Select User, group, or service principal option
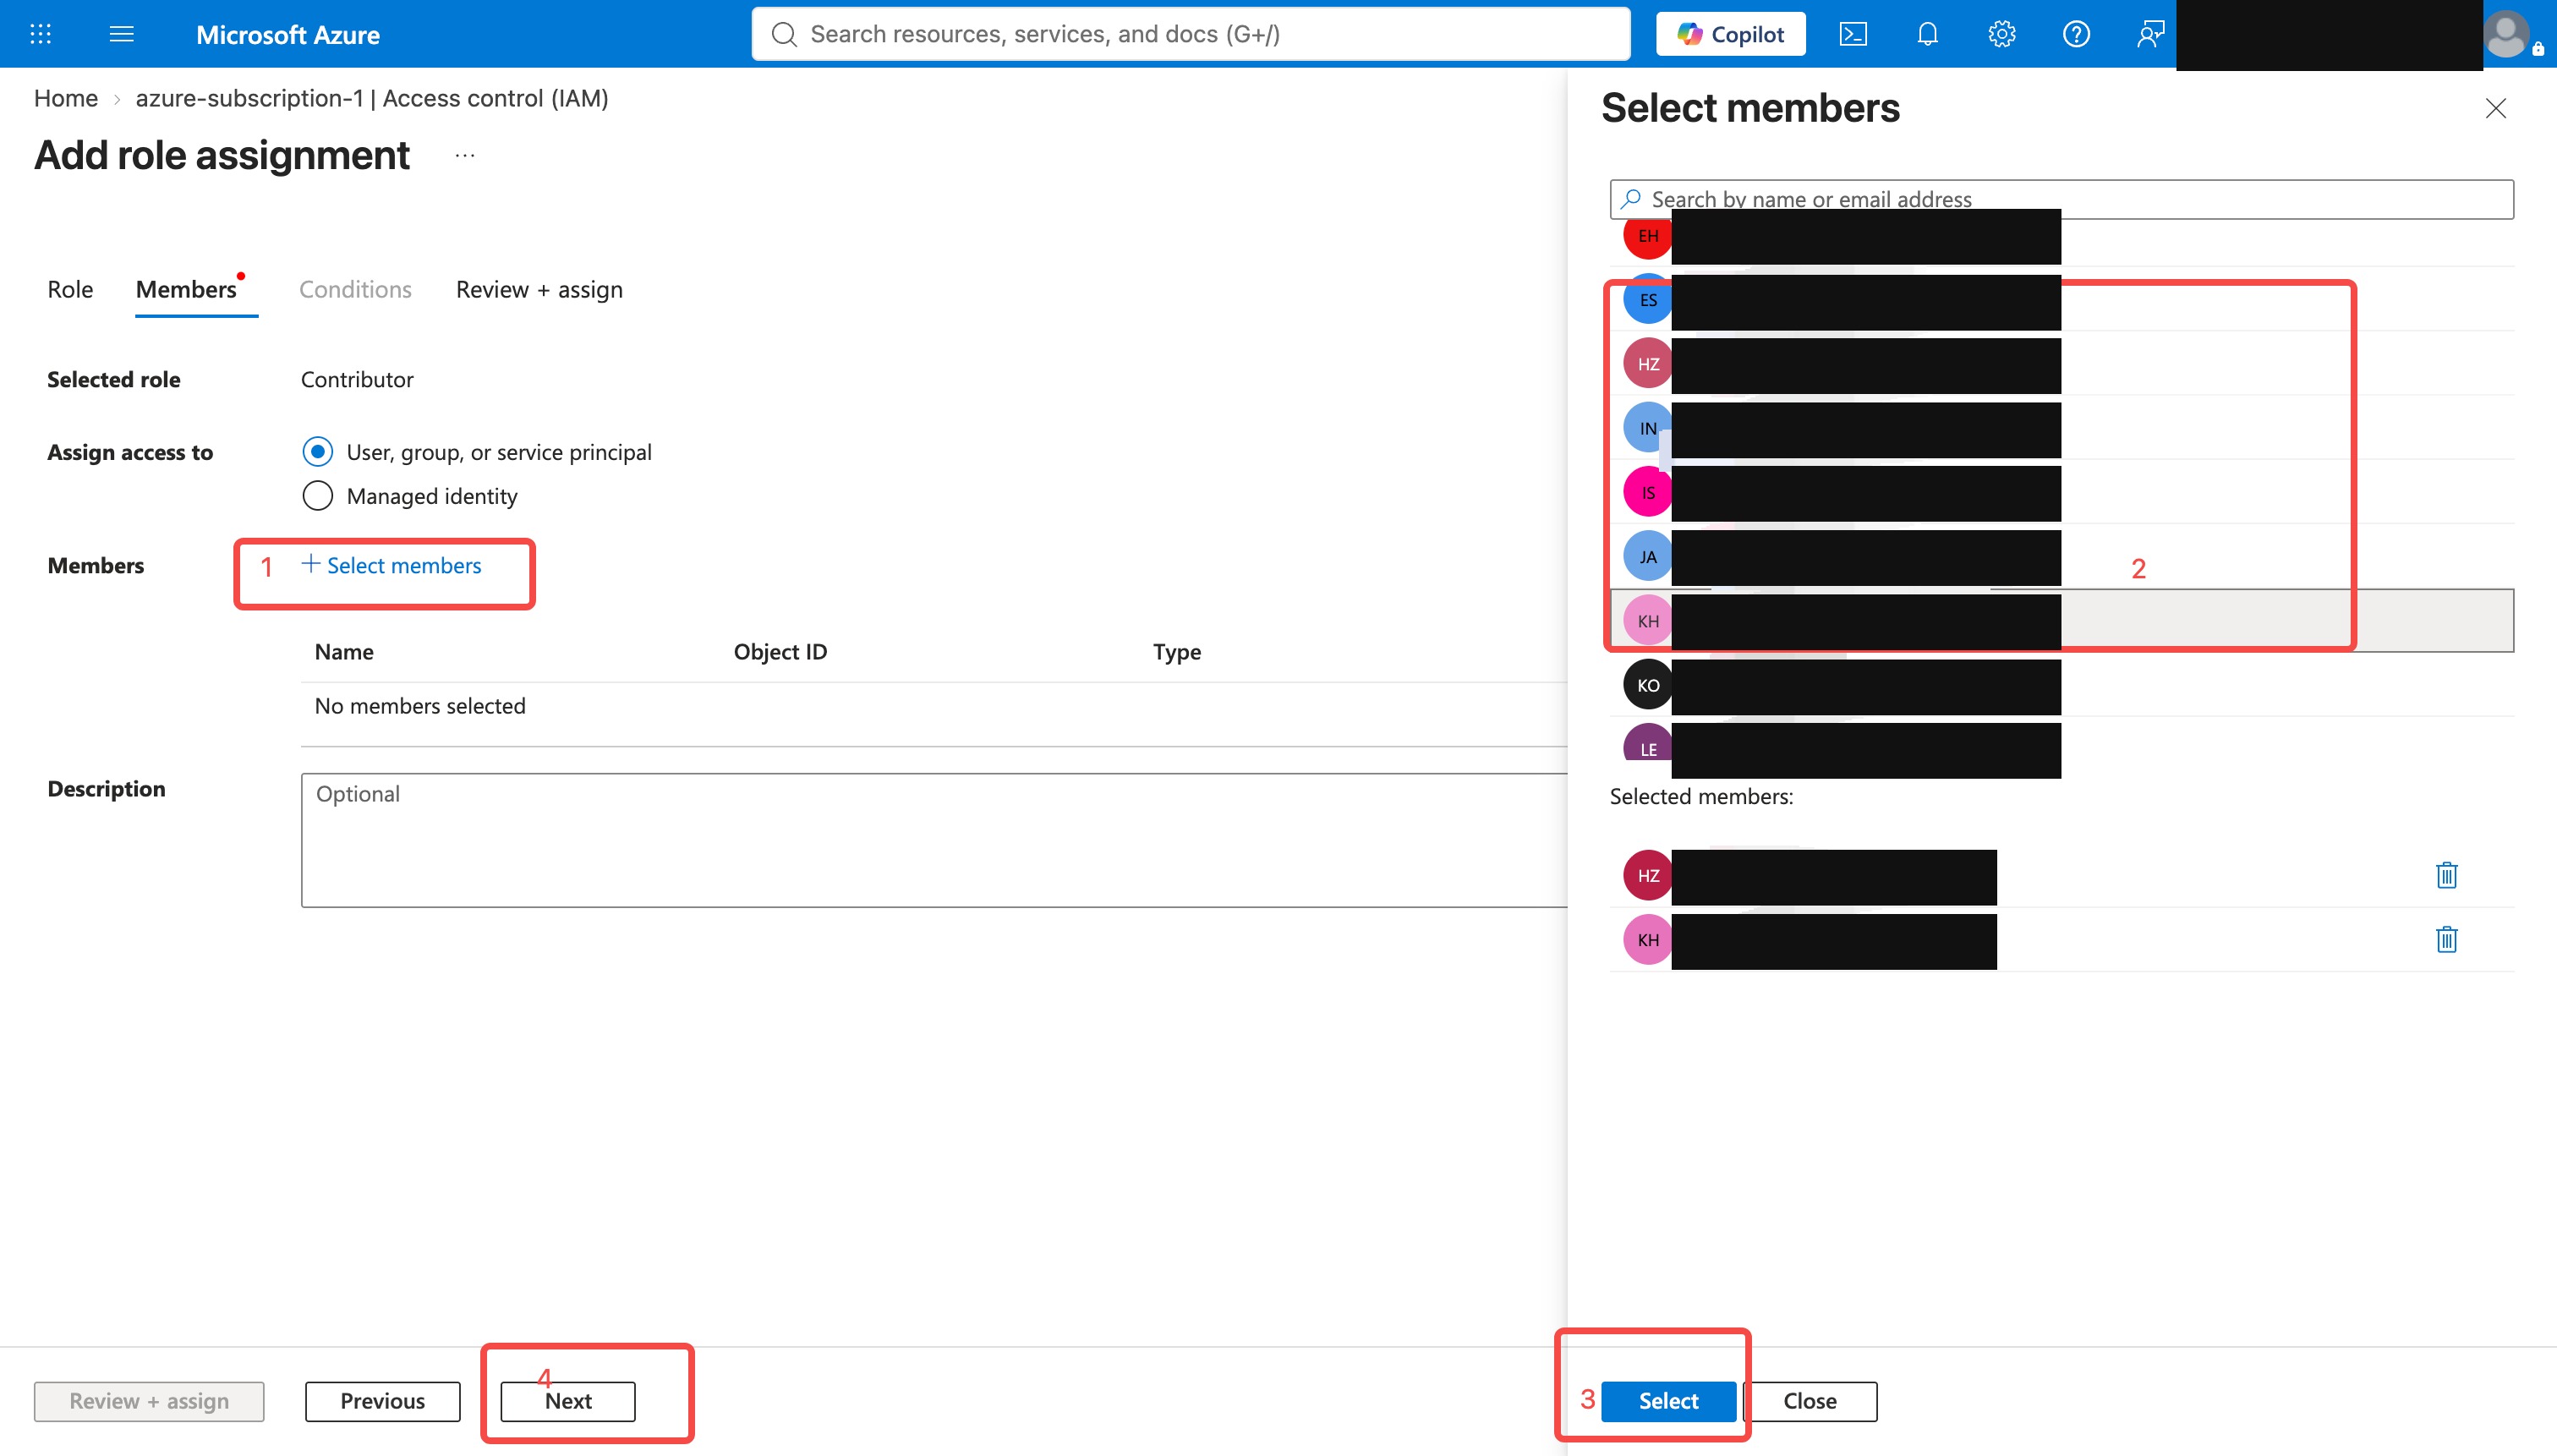The image size is (2557, 1456). tap(317, 452)
